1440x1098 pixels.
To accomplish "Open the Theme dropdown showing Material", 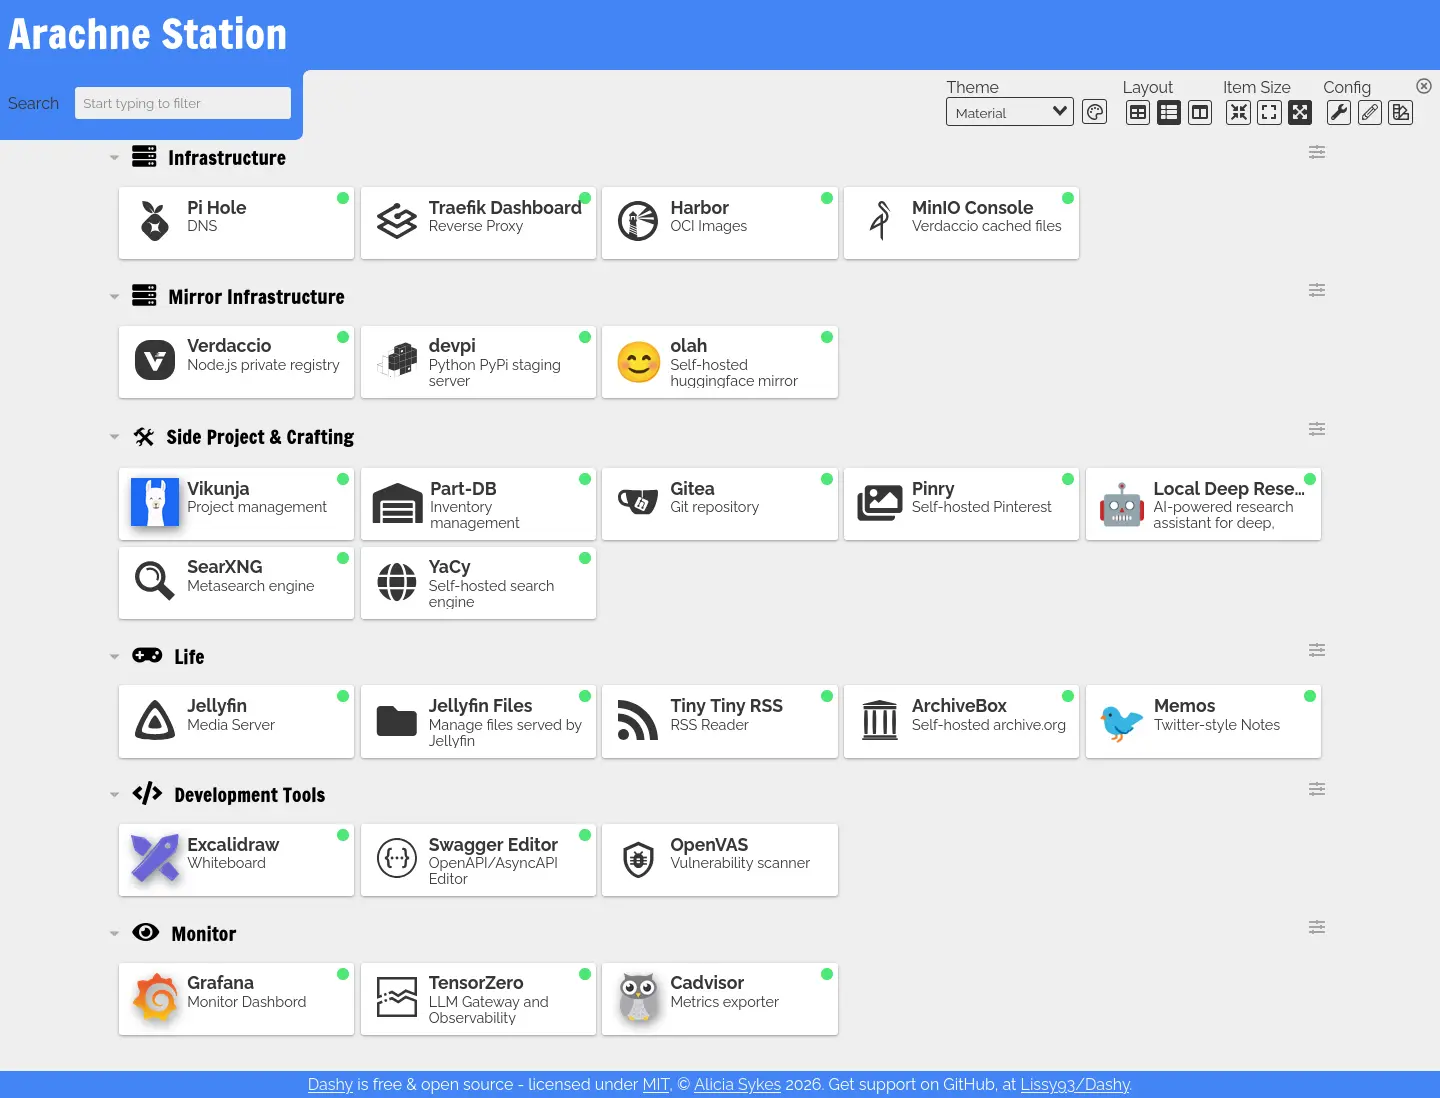I will point(1009,113).
